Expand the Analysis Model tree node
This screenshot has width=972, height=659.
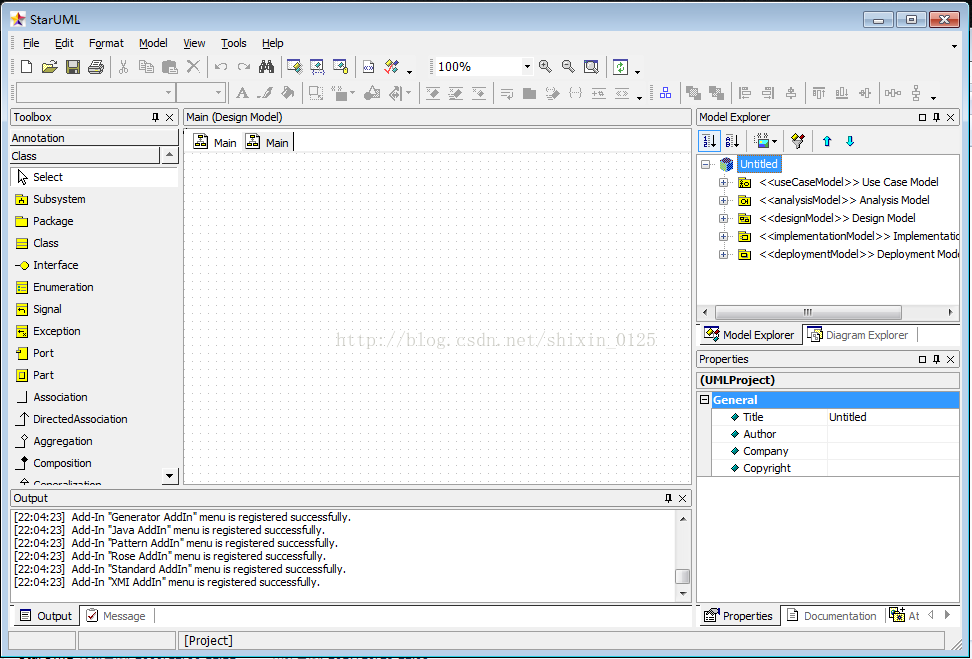(x=723, y=200)
